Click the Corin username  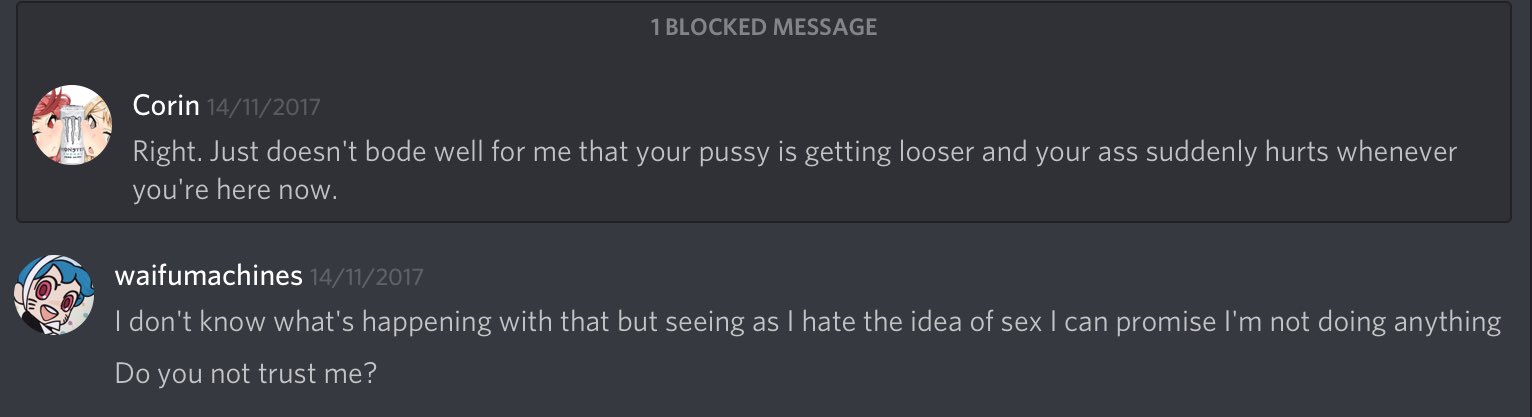click(x=166, y=106)
